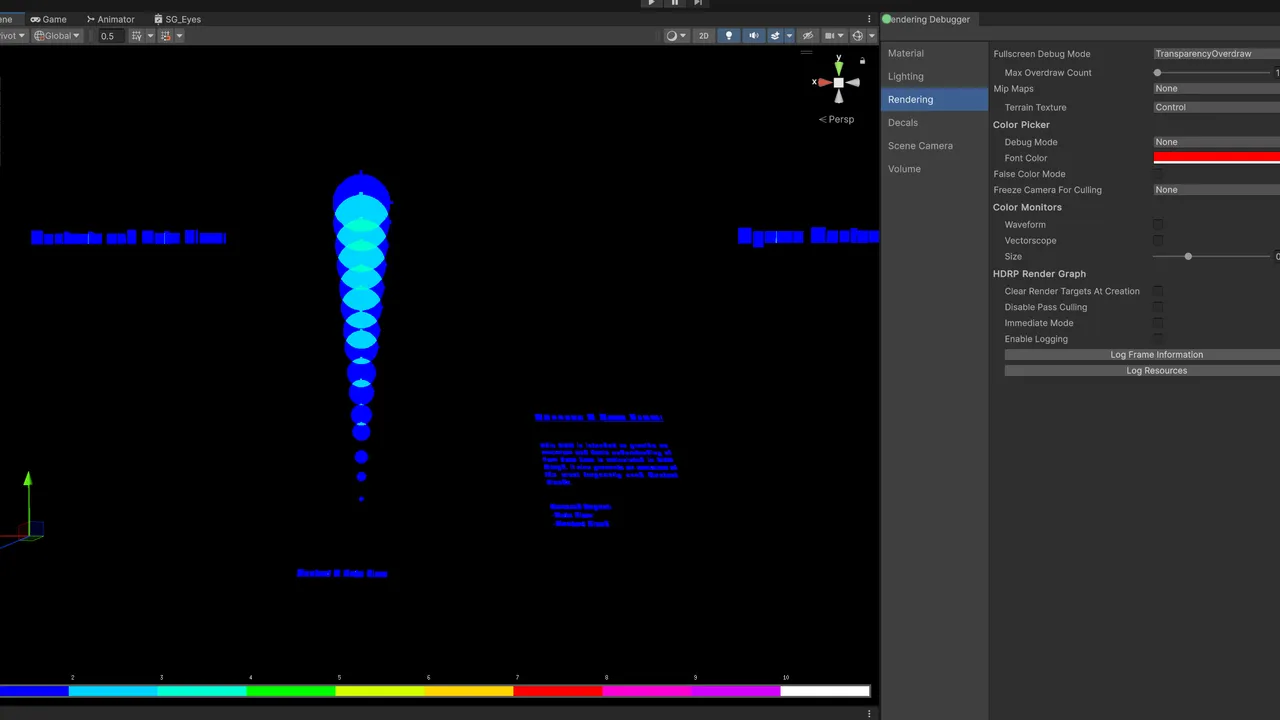
Task: Switch to the Animator tab
Action: [110, 19]
